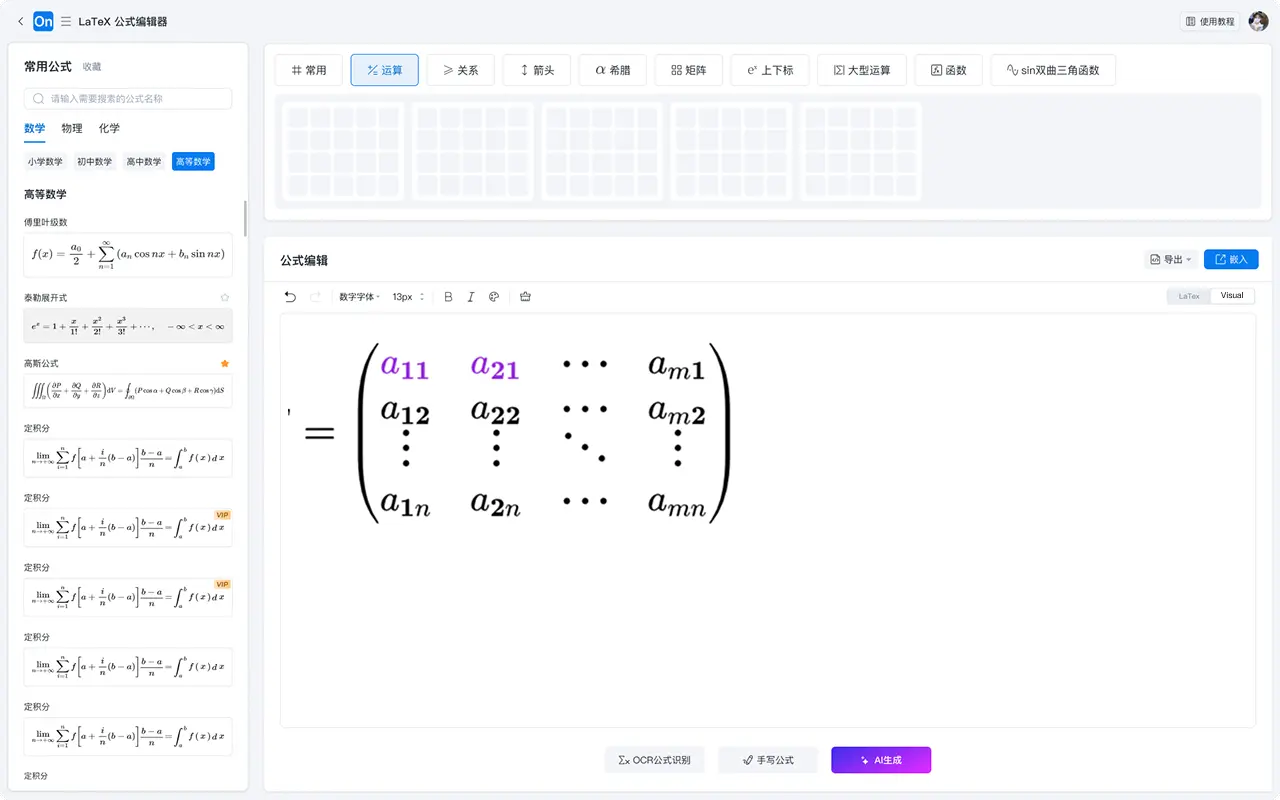
Task: Clear the formula with the trash icon
Action: [x=525, y=296]
